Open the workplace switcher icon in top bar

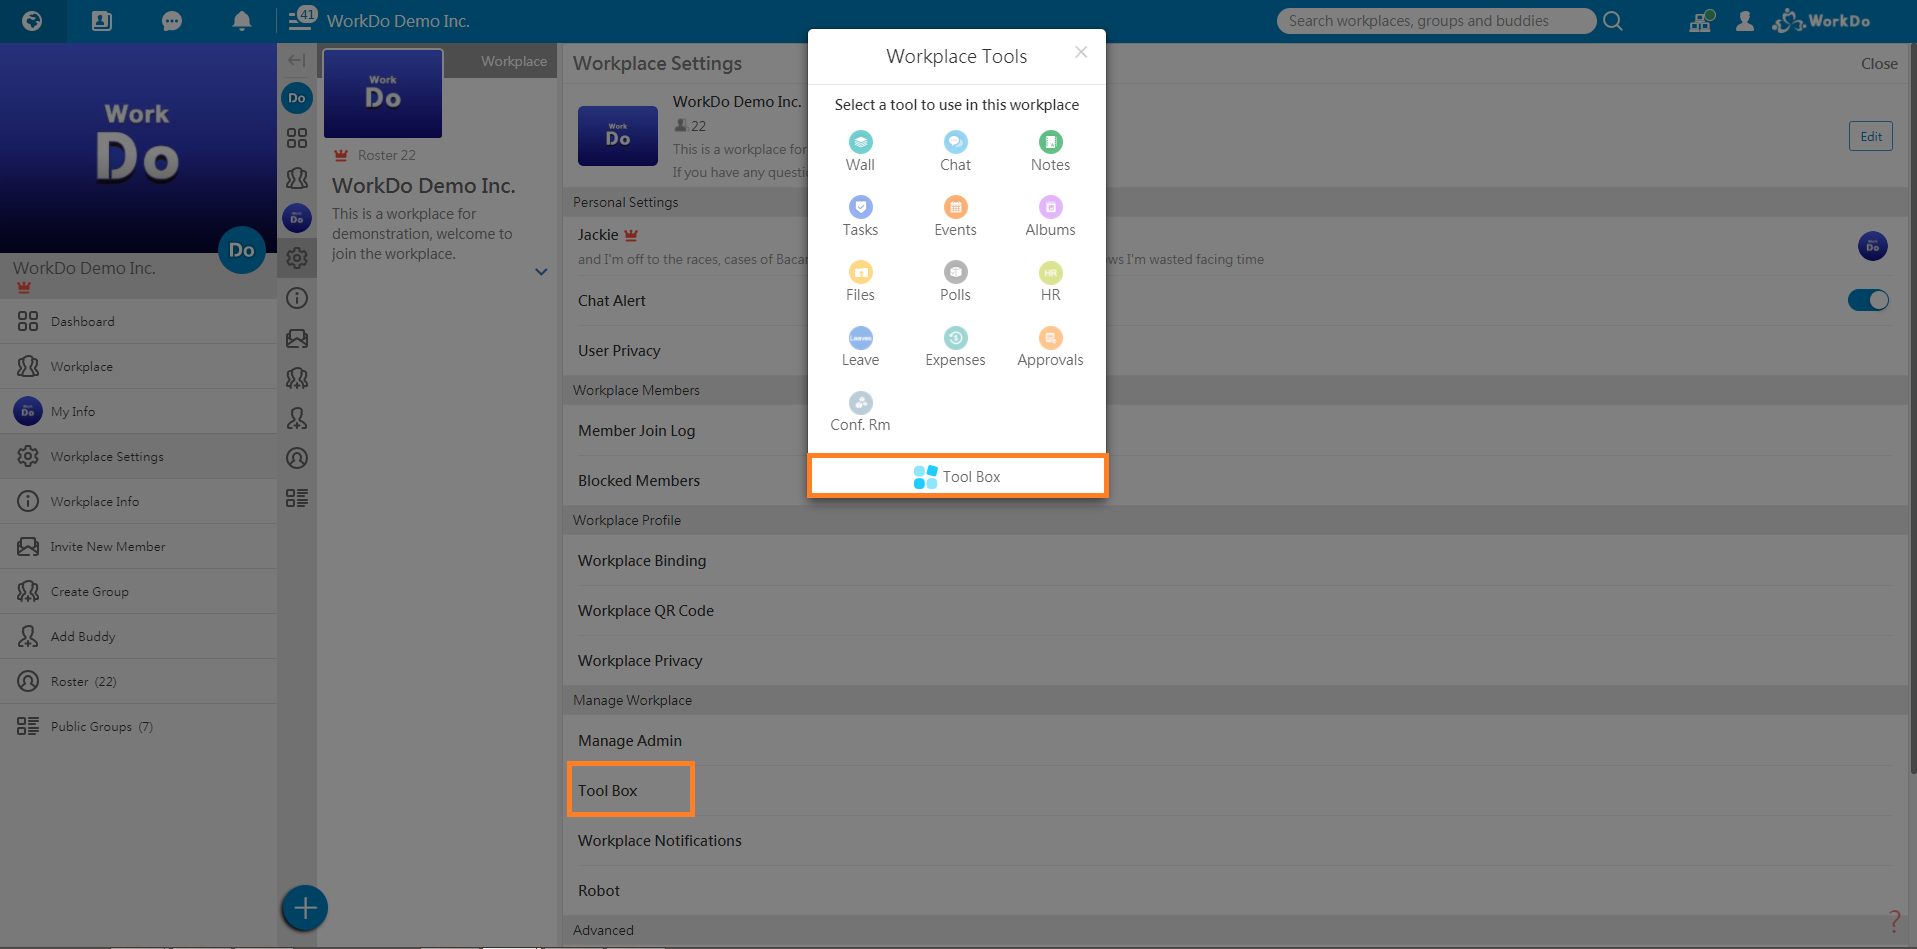[1701, 21]
